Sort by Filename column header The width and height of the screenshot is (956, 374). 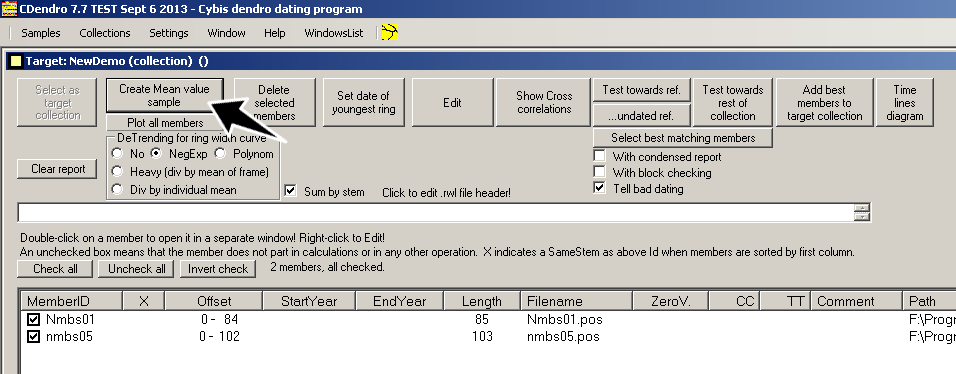[x=577, y=301]
